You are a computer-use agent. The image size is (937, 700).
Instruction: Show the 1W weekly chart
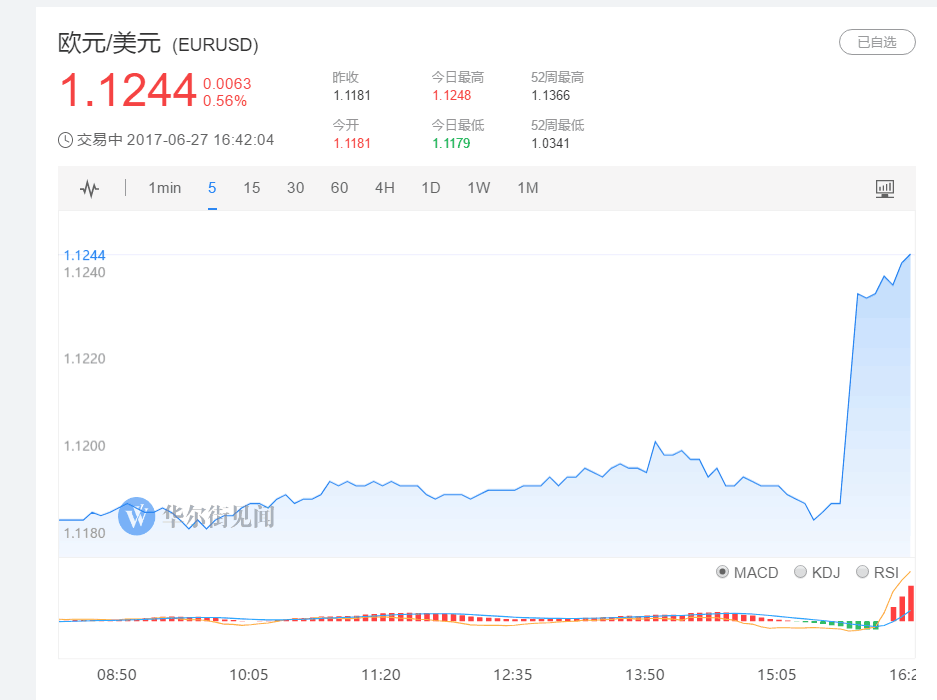click(479, 188)
